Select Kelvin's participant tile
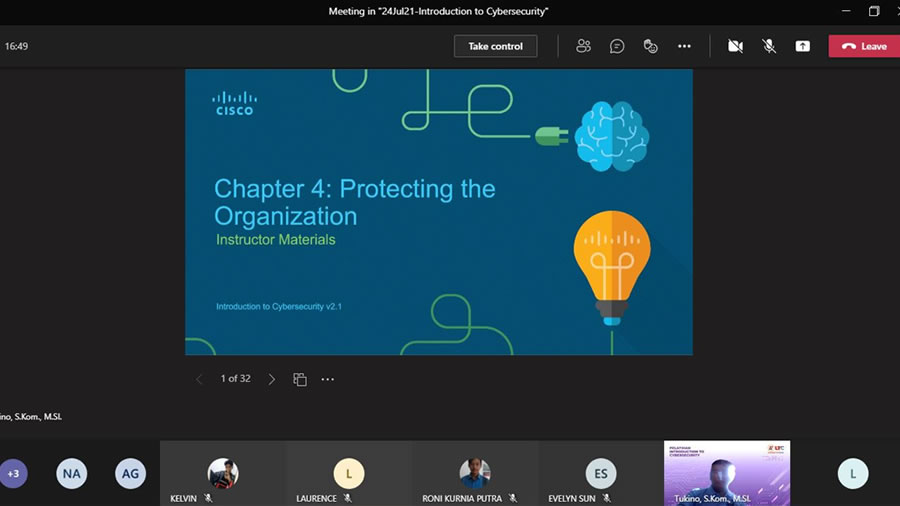The height and width of the screenshot is (506, 900). [x=223, y=473]
